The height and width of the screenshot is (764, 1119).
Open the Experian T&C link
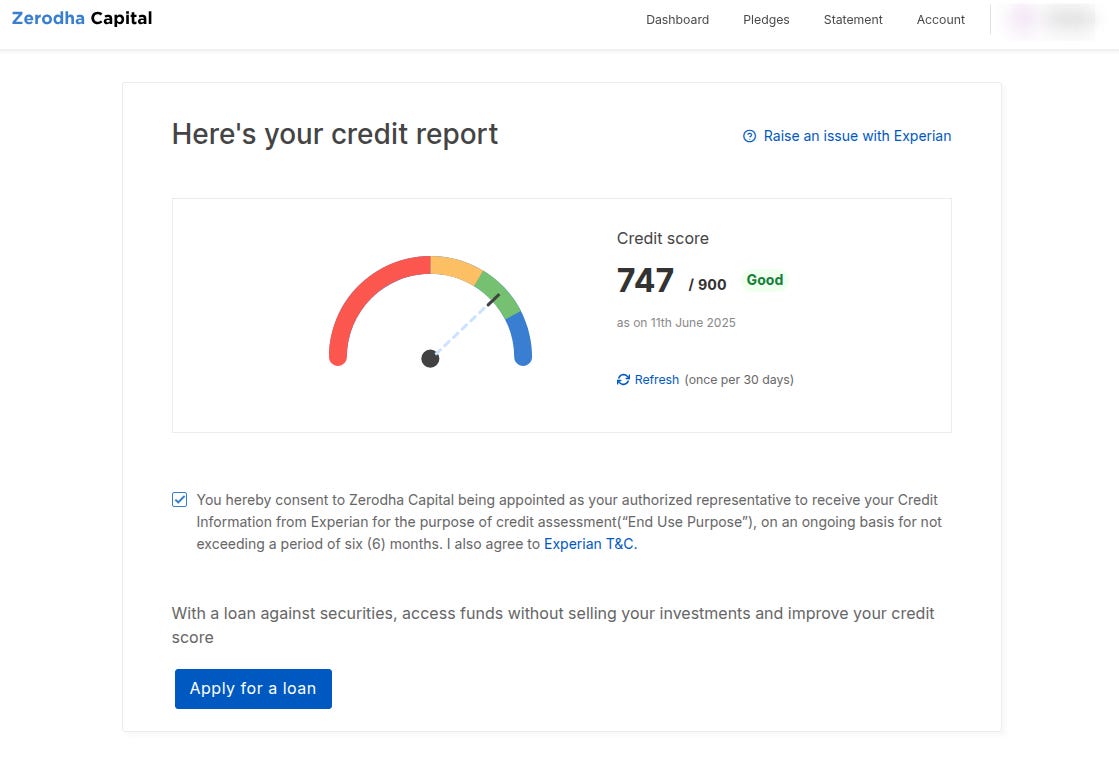[589, 544]
